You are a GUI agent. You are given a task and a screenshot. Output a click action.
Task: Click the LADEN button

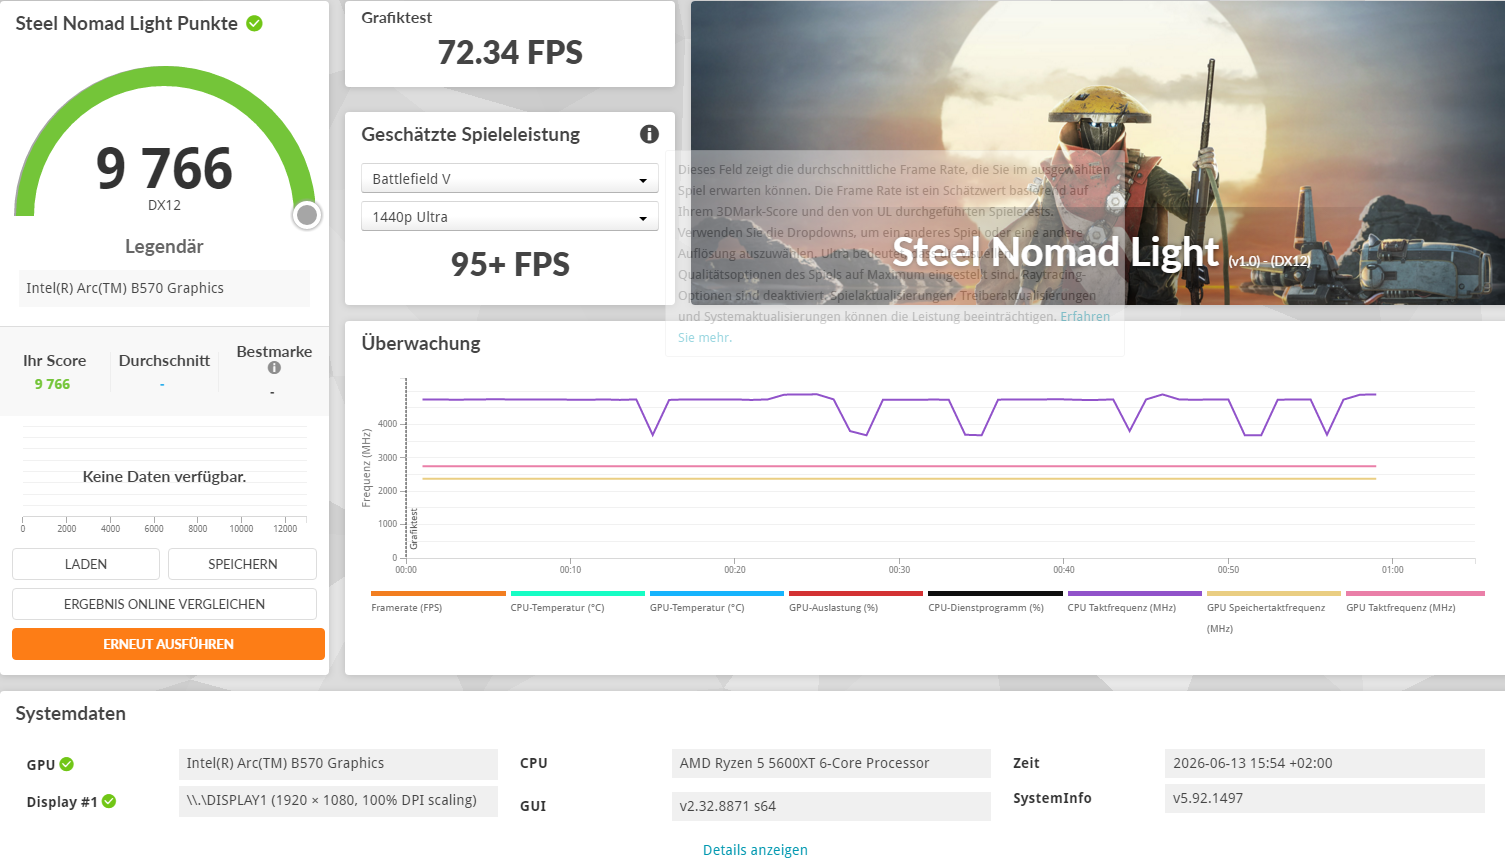pos(86,564)
